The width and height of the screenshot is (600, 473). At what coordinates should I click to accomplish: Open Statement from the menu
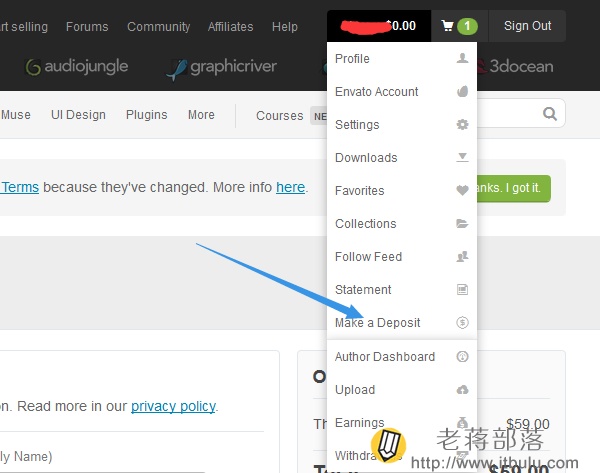pos(402,289)
